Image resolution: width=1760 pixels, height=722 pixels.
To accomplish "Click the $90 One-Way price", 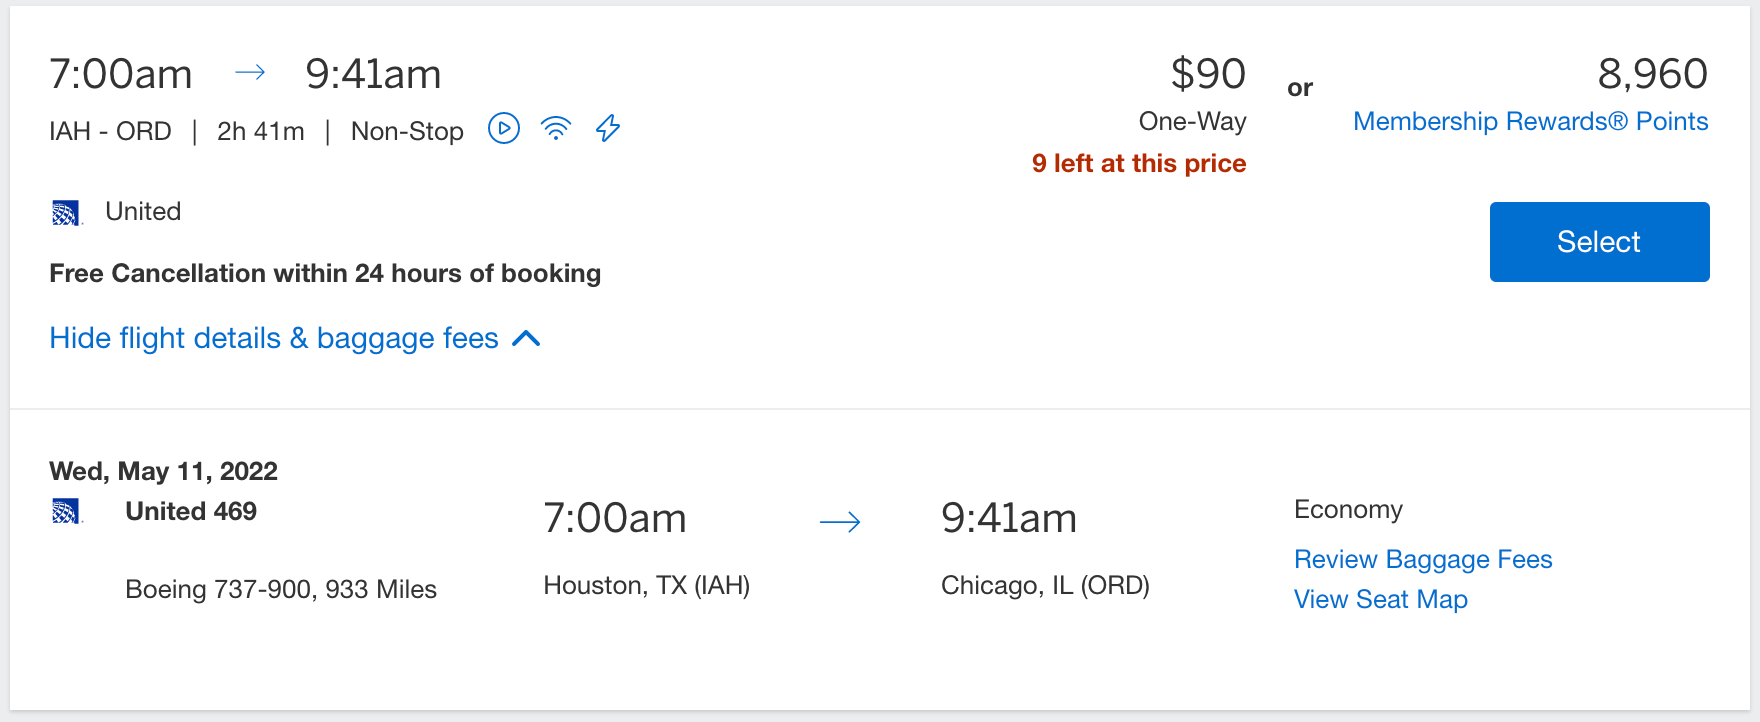I will 1209,73.
